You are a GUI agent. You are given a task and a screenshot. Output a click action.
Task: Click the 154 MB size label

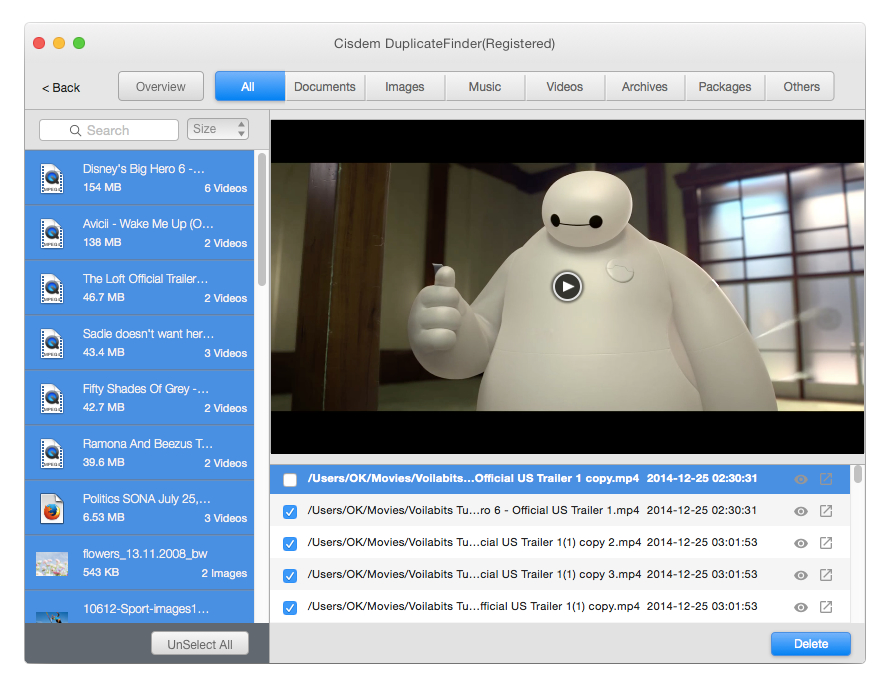pos(102,187)
